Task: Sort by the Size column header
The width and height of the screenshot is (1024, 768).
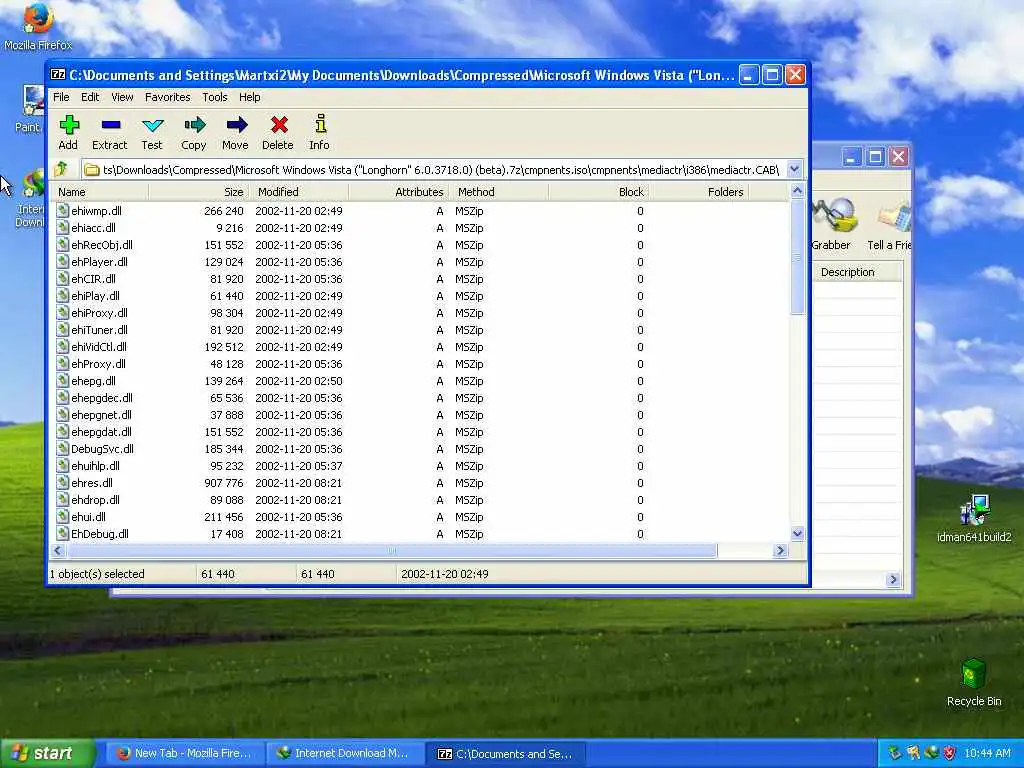Action: pos(199,192)
